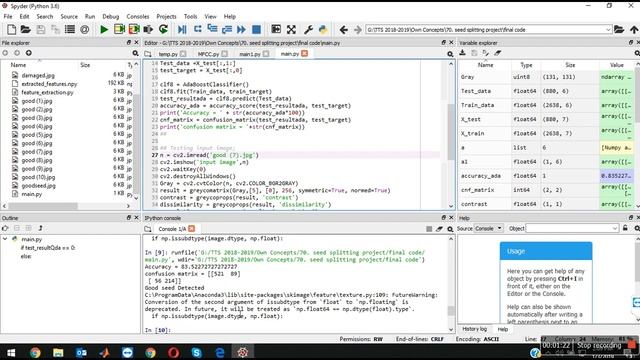Screen dimensions: 640x360
Task: Stop debugging with the blue square icon
Action: 256,29
